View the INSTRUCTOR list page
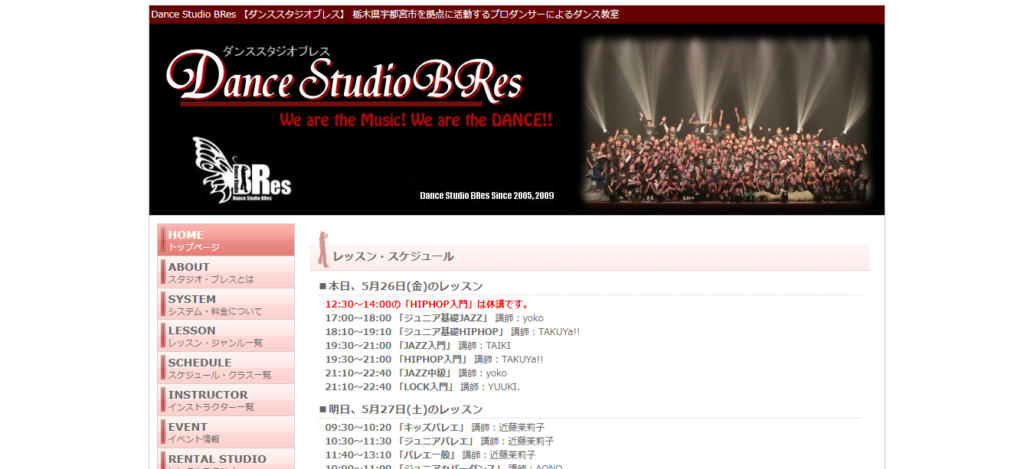This screenshot has width=1024, height=469. click(x=225, y=400)
